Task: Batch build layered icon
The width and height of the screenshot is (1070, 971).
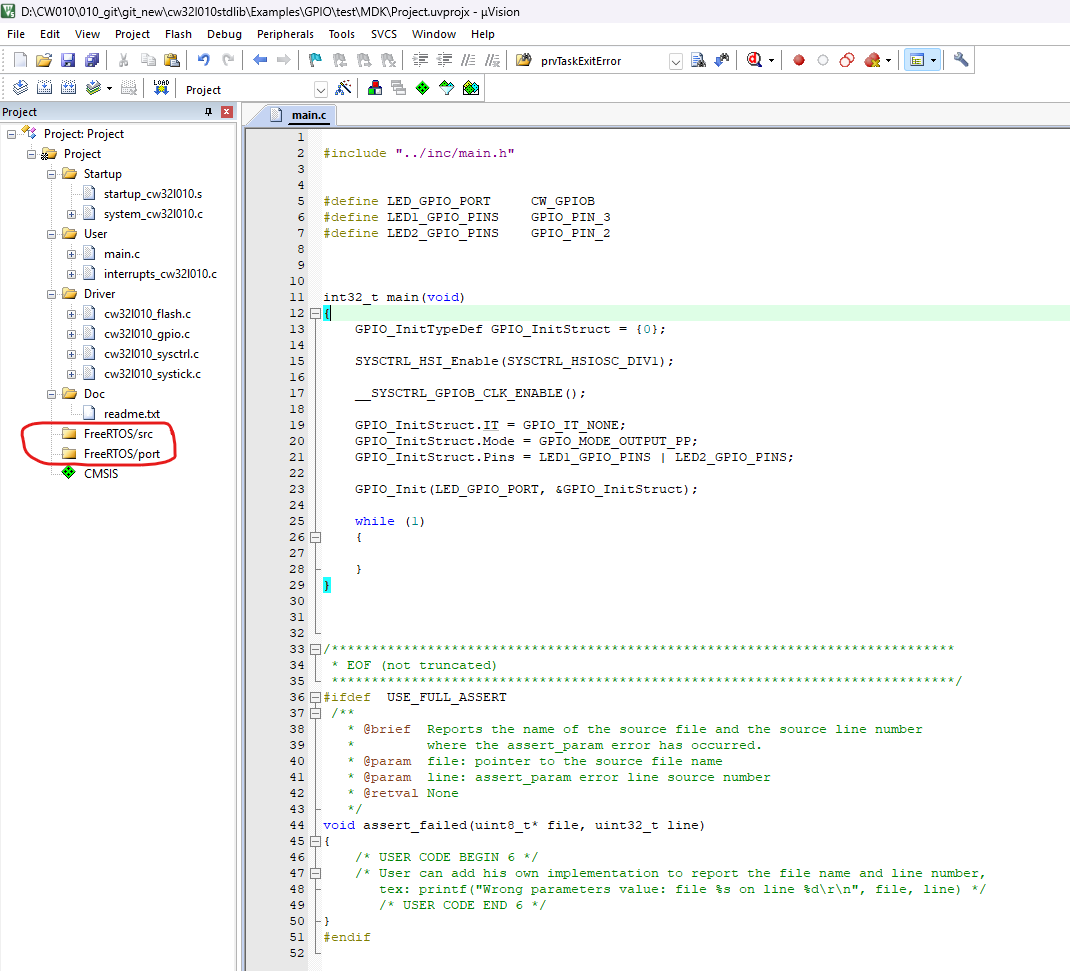Action: (93, 88)
